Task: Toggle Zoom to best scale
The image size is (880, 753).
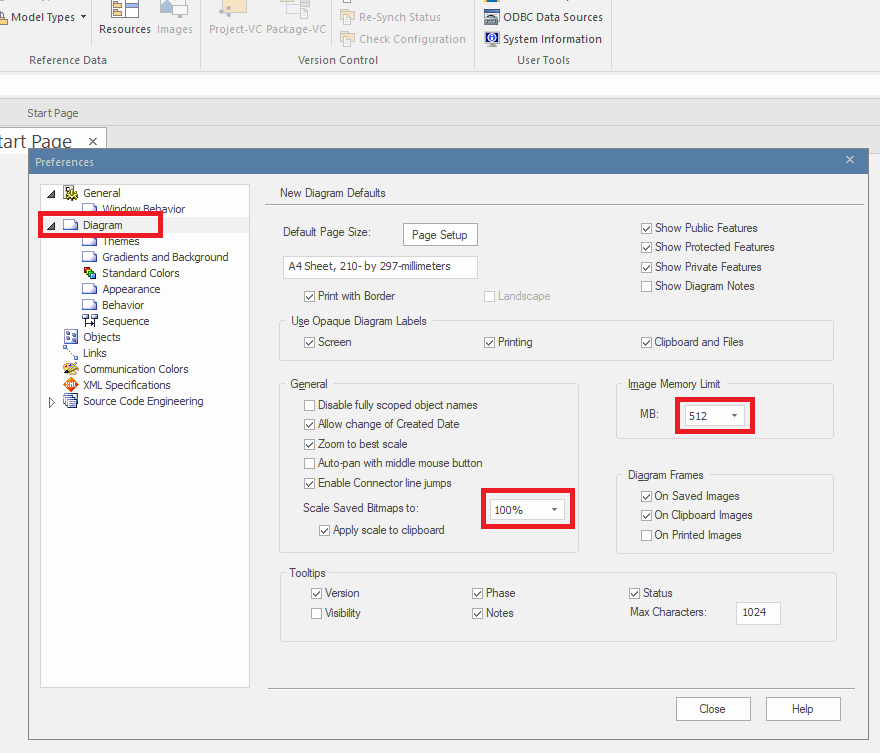Action: point(309,444)
